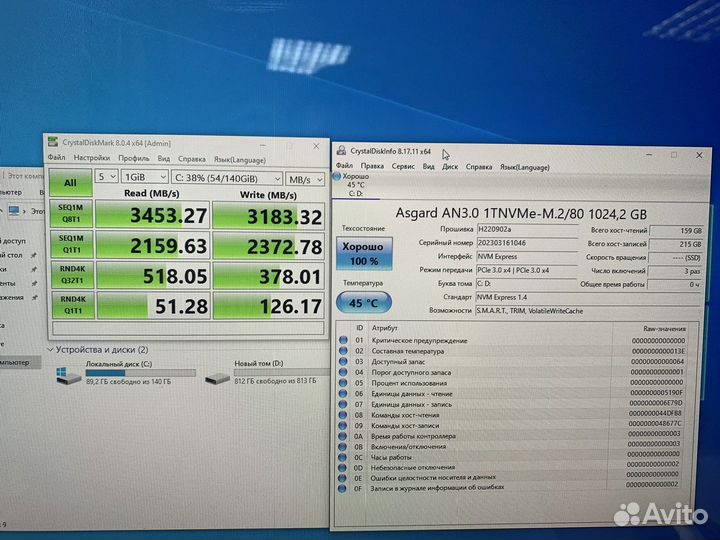Click the power-on count value 3 раз
The width and height of the screenshot is (720, 540).
click(675, 271)
